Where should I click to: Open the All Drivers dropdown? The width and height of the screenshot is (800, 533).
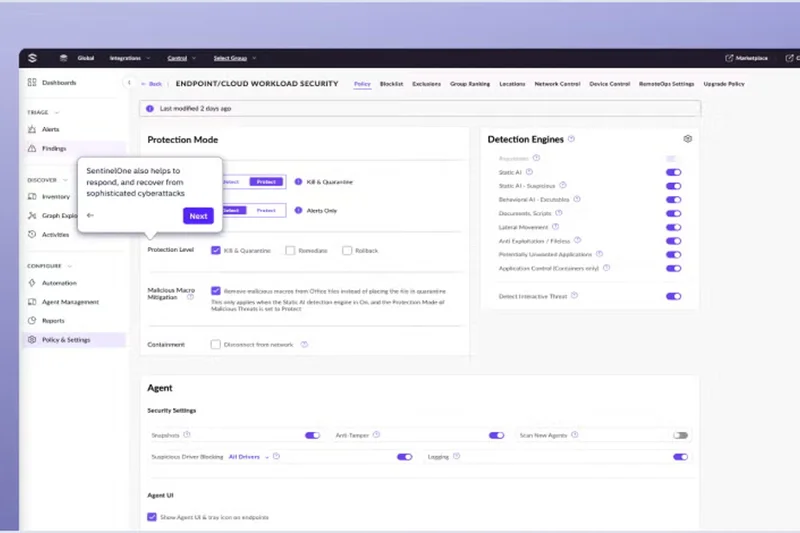pyautogui.click(x=248, y=457)
